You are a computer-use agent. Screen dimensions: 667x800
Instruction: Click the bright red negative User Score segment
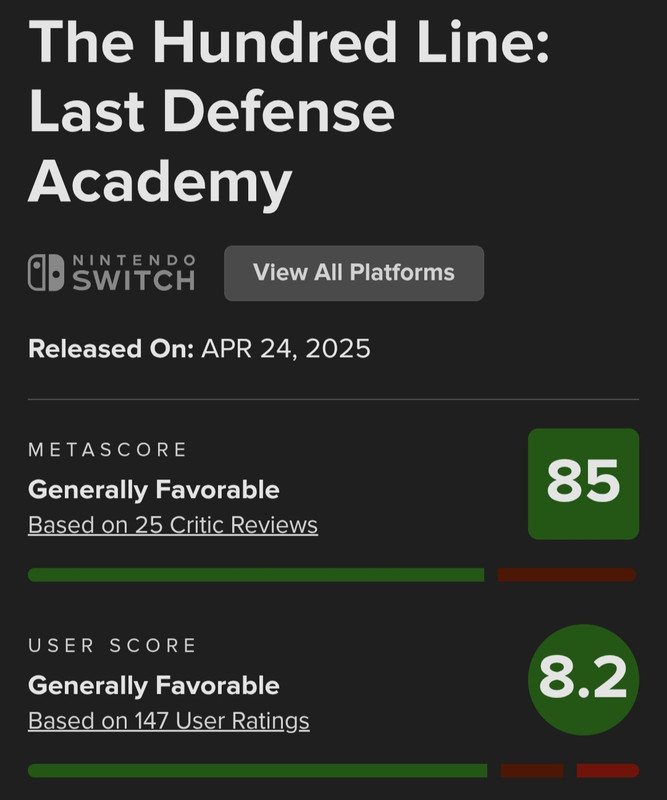607,770
